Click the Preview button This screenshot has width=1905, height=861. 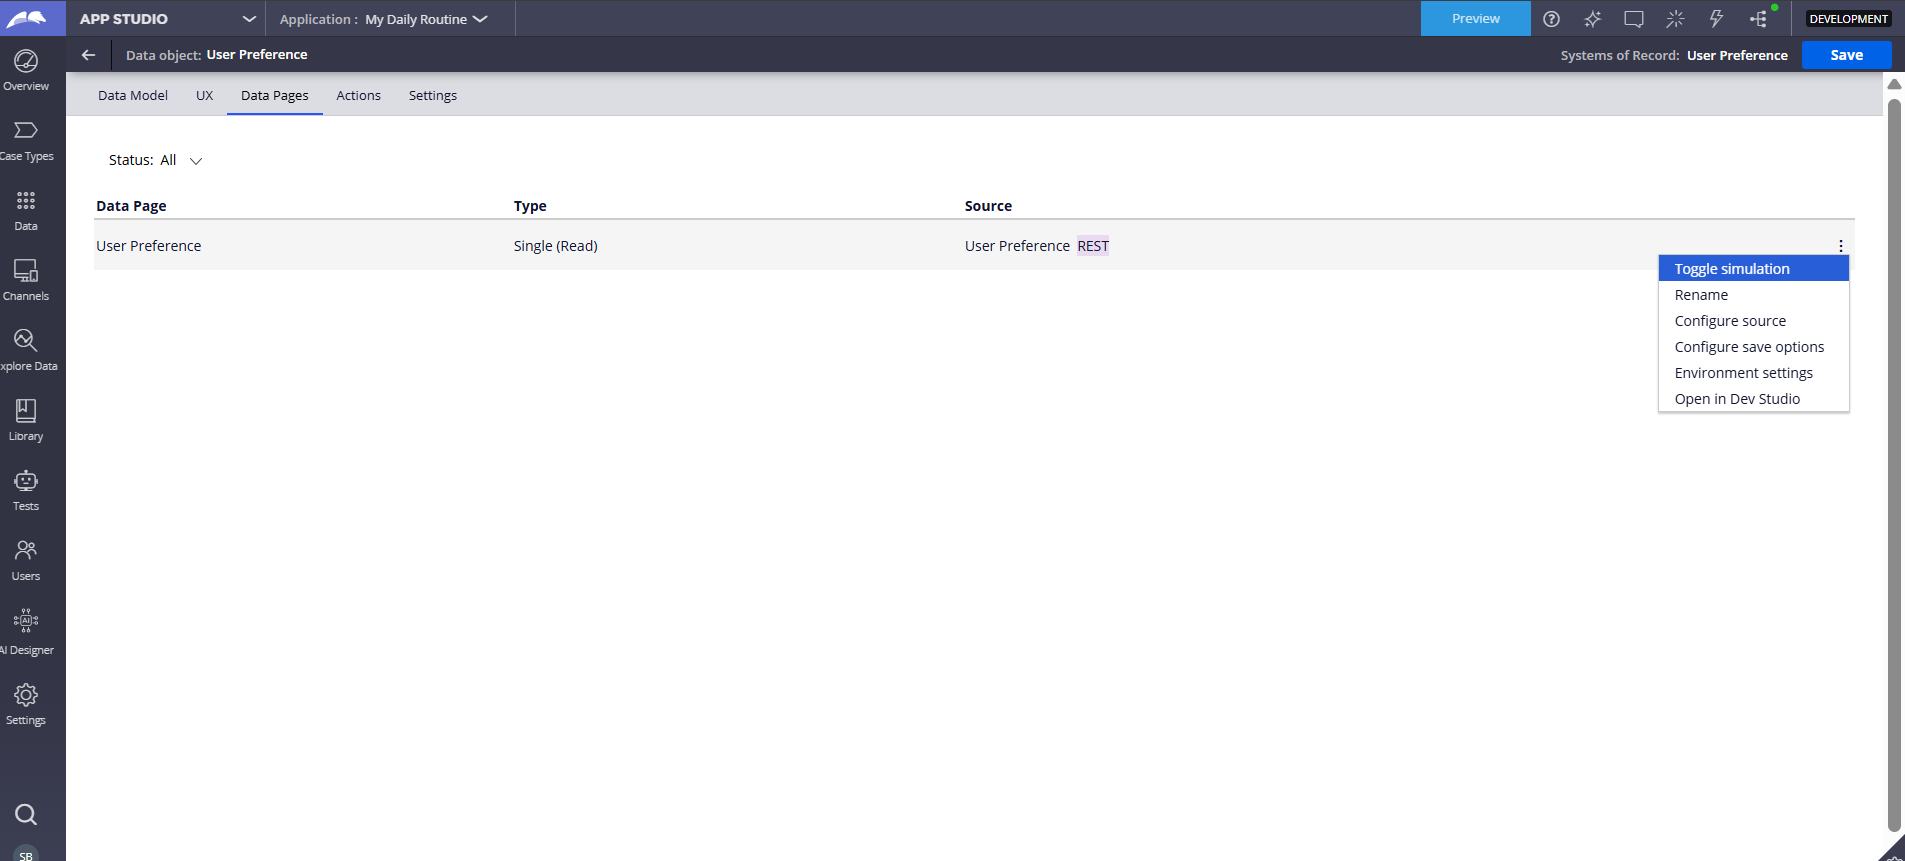[x=1475, y=19]
